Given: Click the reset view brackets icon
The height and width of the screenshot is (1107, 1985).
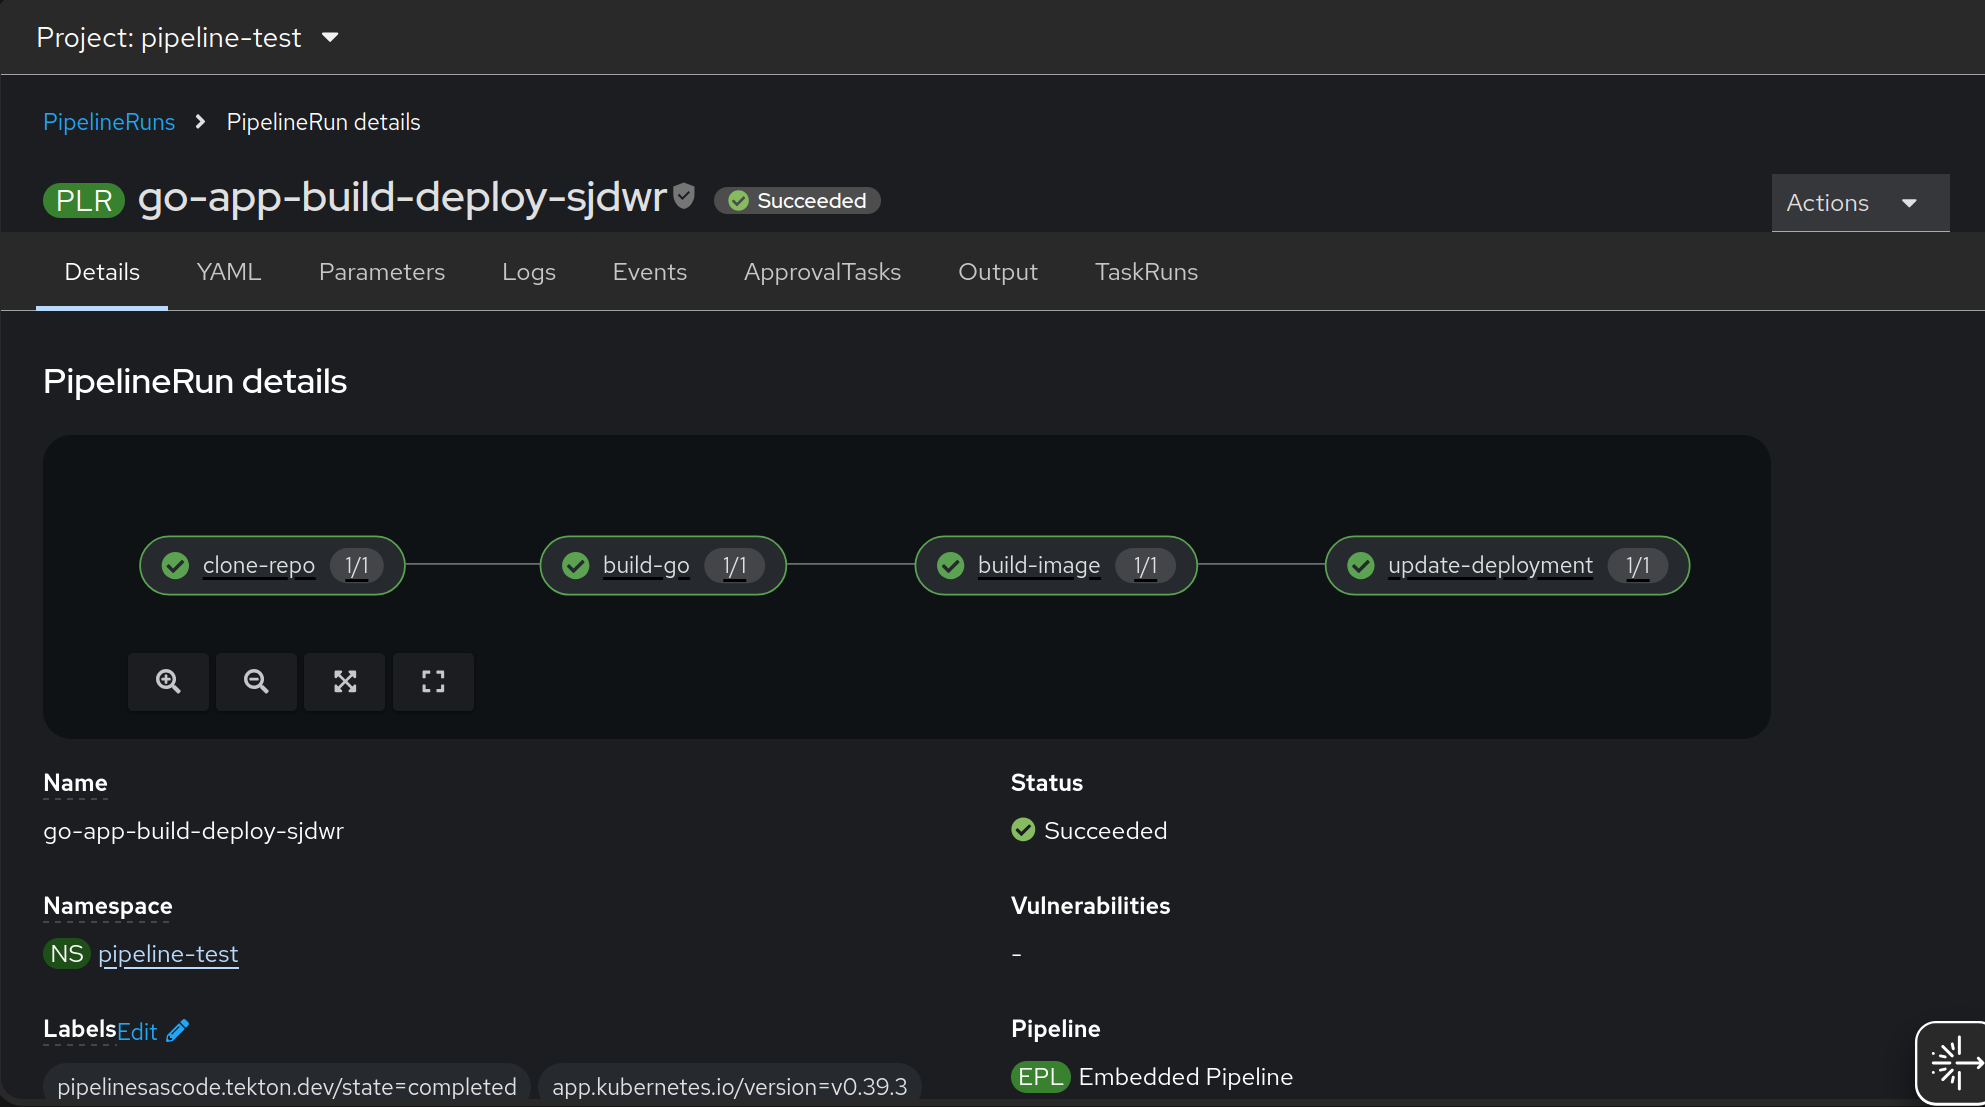Looking at the screenshot, I should click(x=433, y=682).
